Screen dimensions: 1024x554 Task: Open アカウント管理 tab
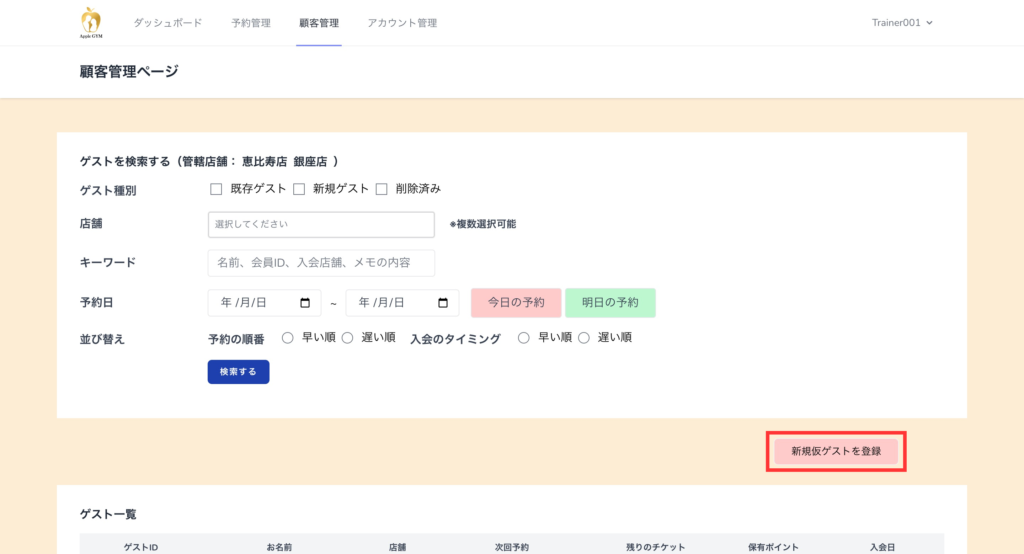(402, 23)
